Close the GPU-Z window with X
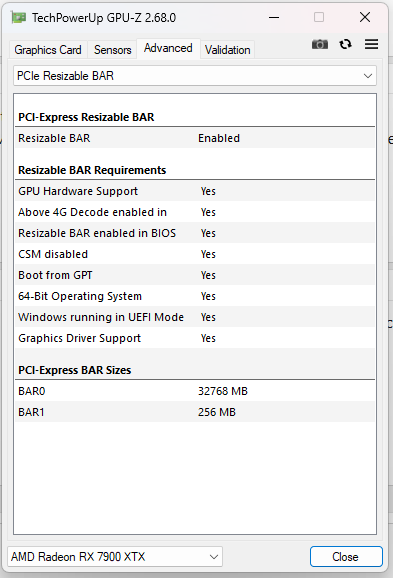 pyautogui.click(x=365, y=17)
